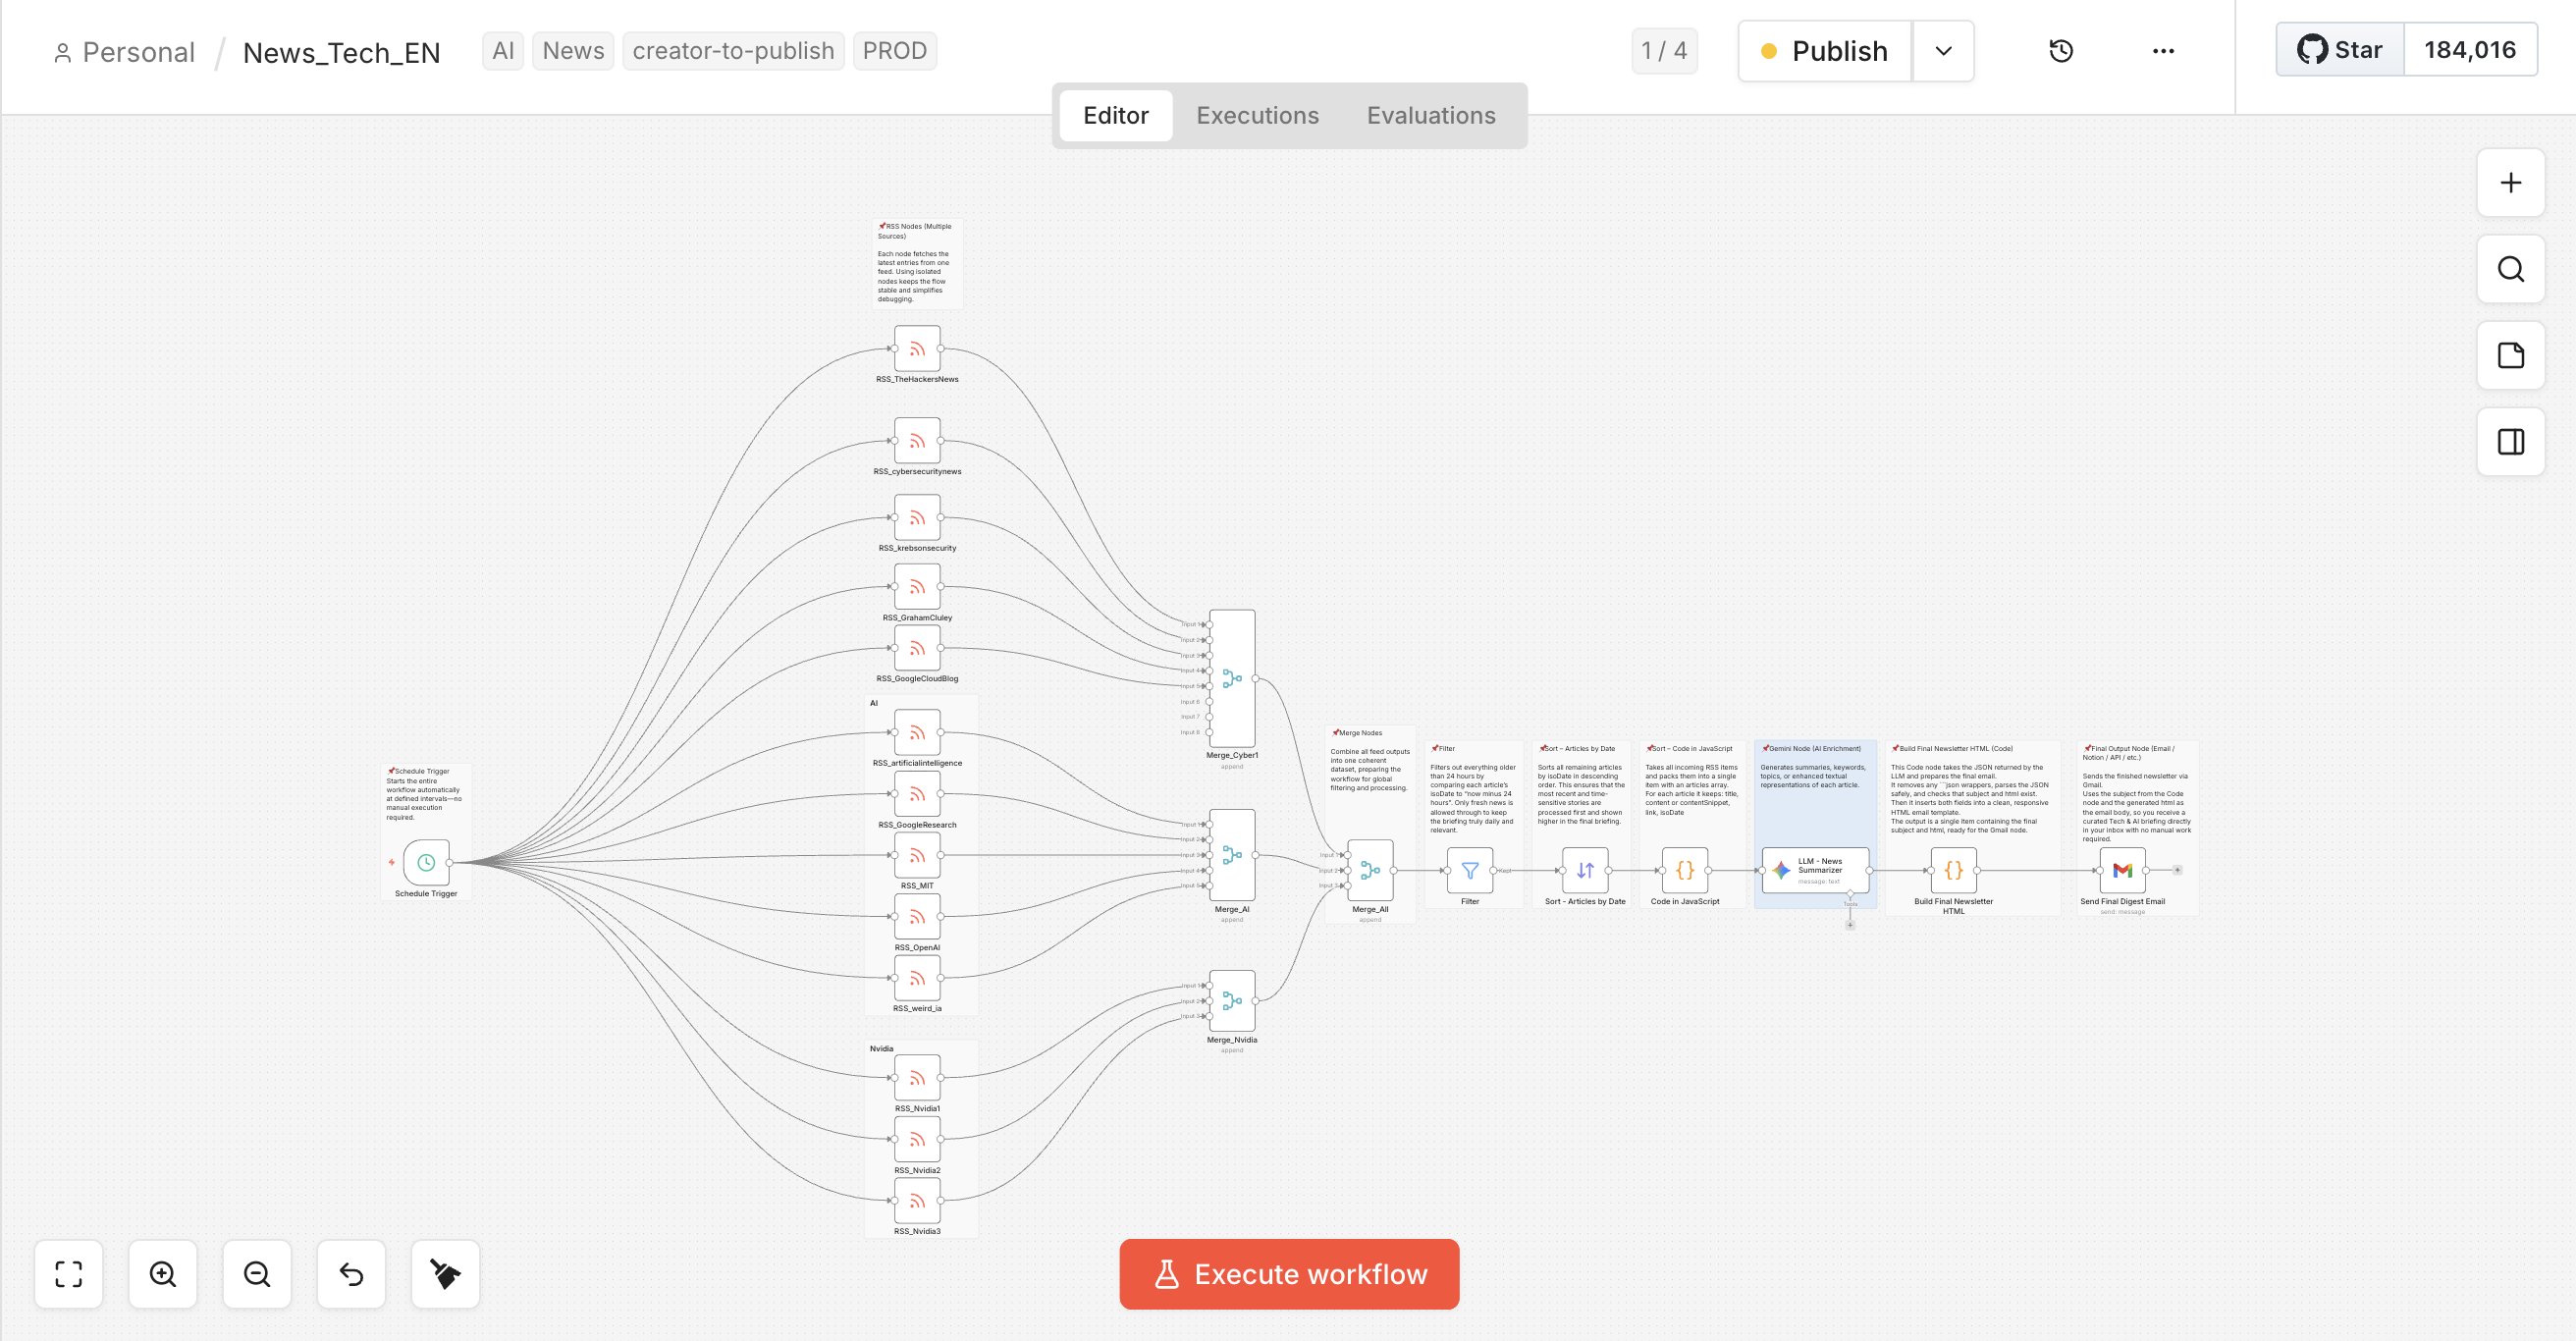Open the Send Final Digest Email Gmail node
2576x1341 pixels.
[x=2122, y=871]
